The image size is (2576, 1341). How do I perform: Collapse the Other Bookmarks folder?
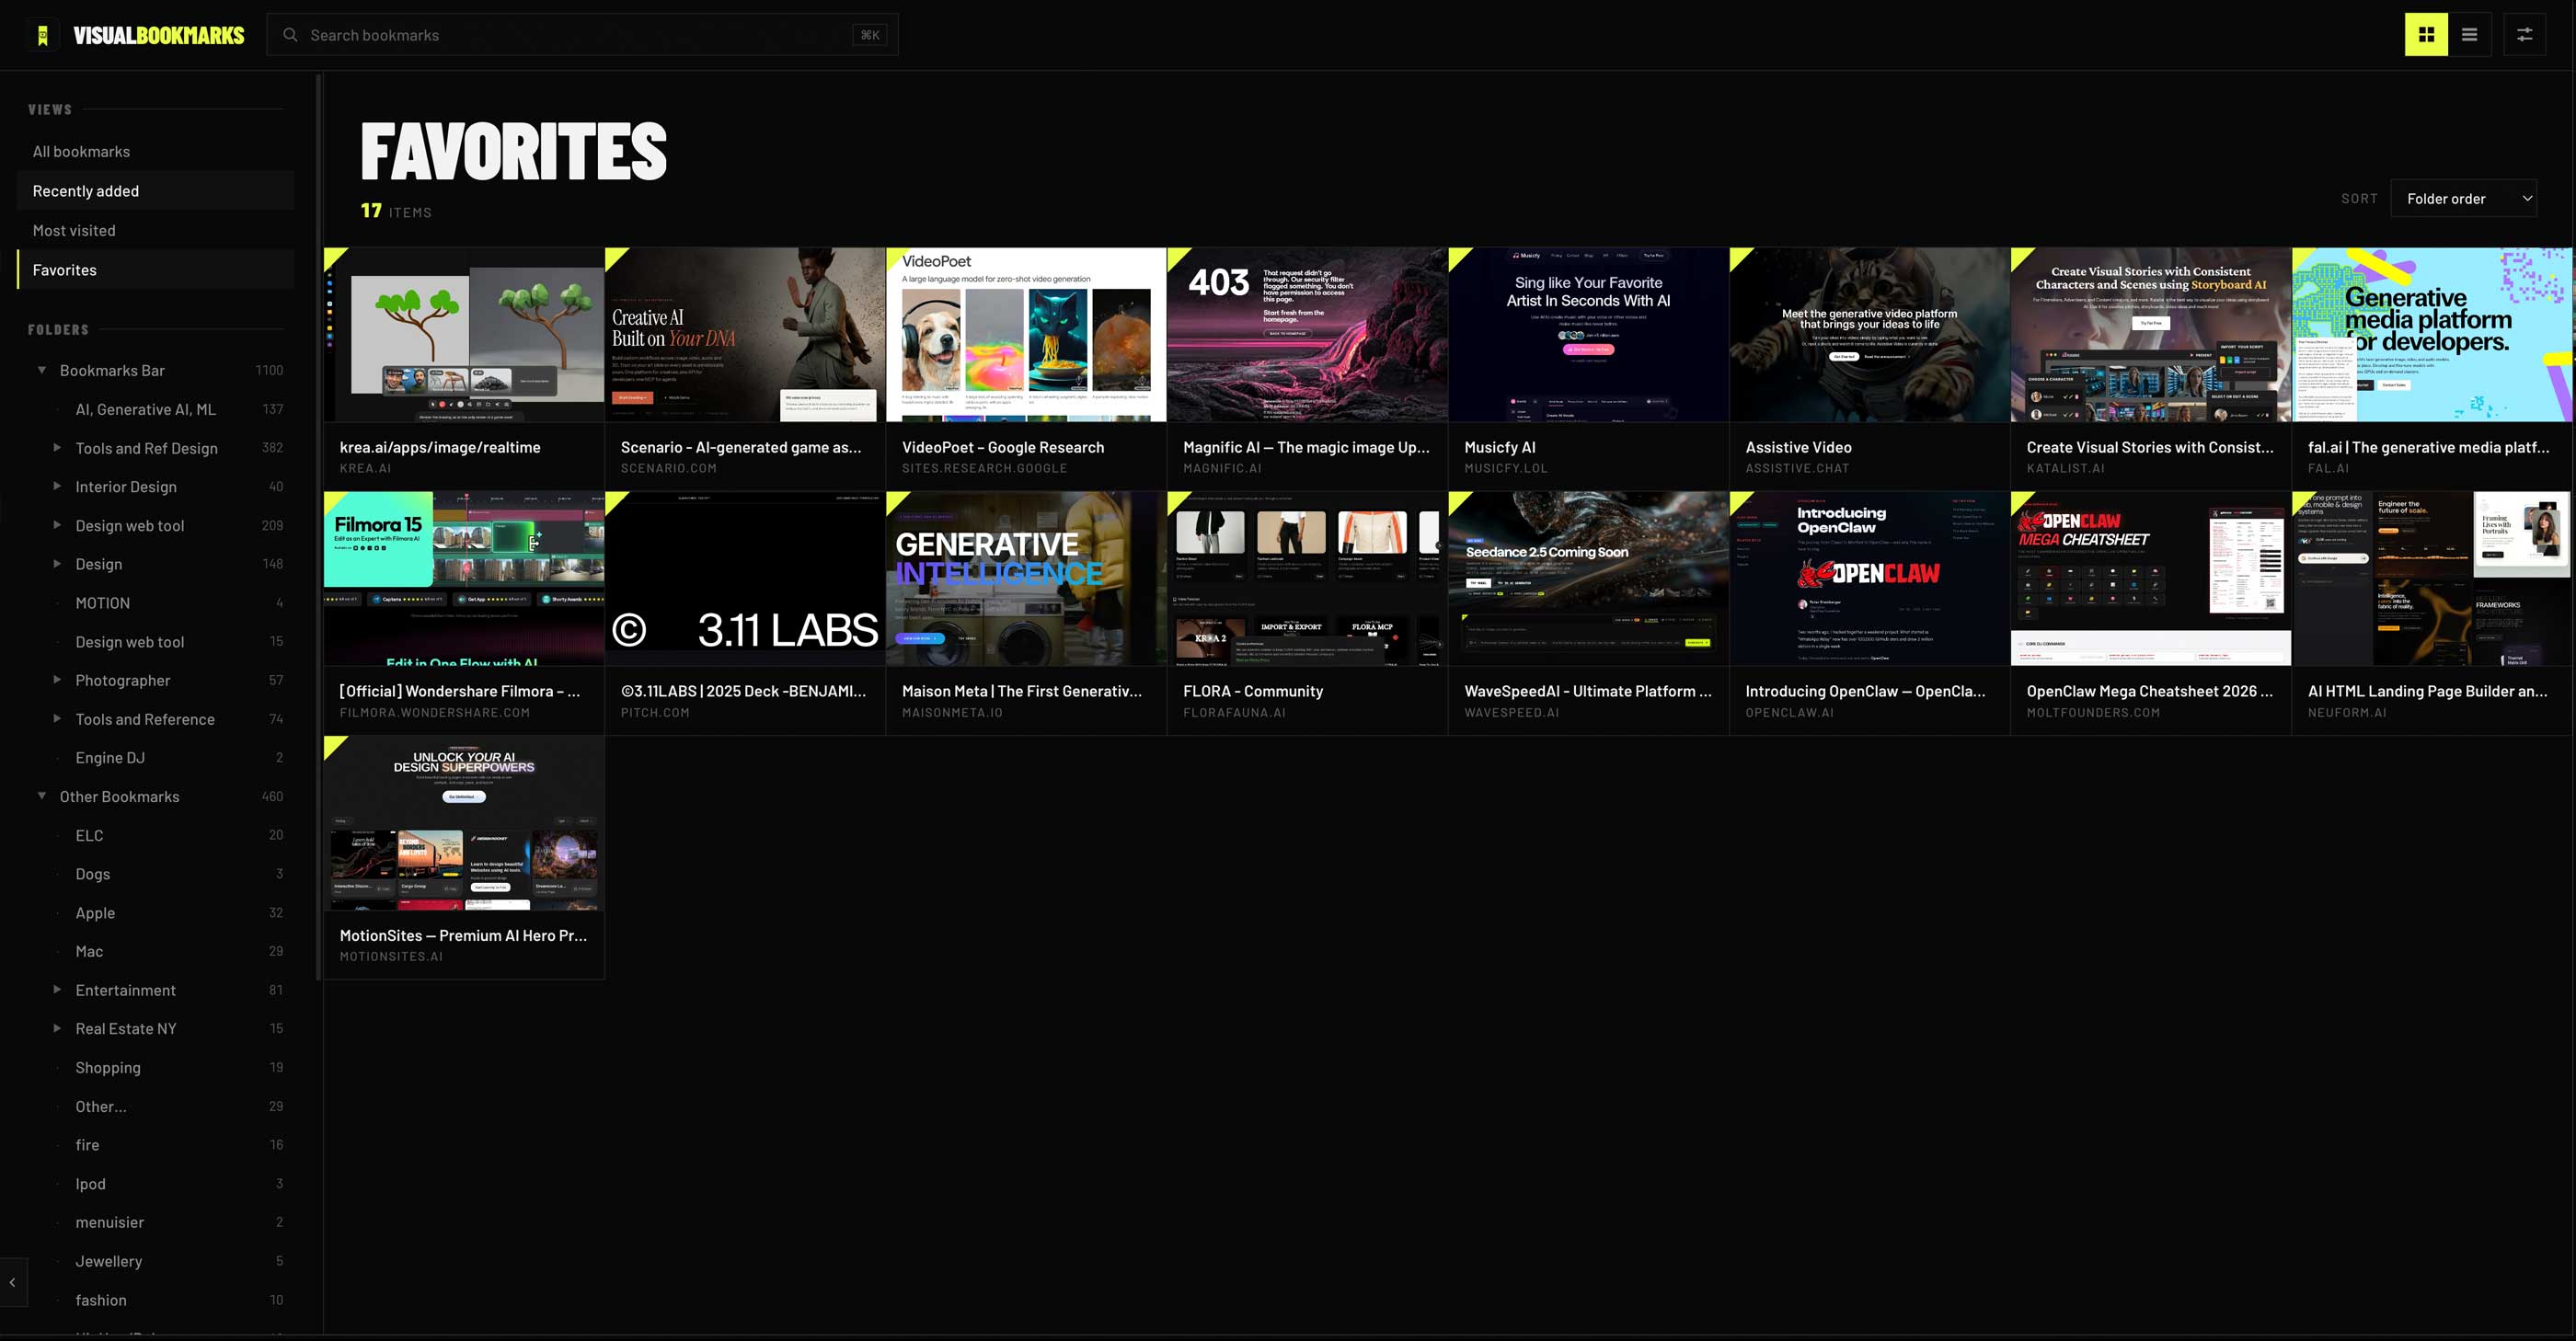[42, 796]
